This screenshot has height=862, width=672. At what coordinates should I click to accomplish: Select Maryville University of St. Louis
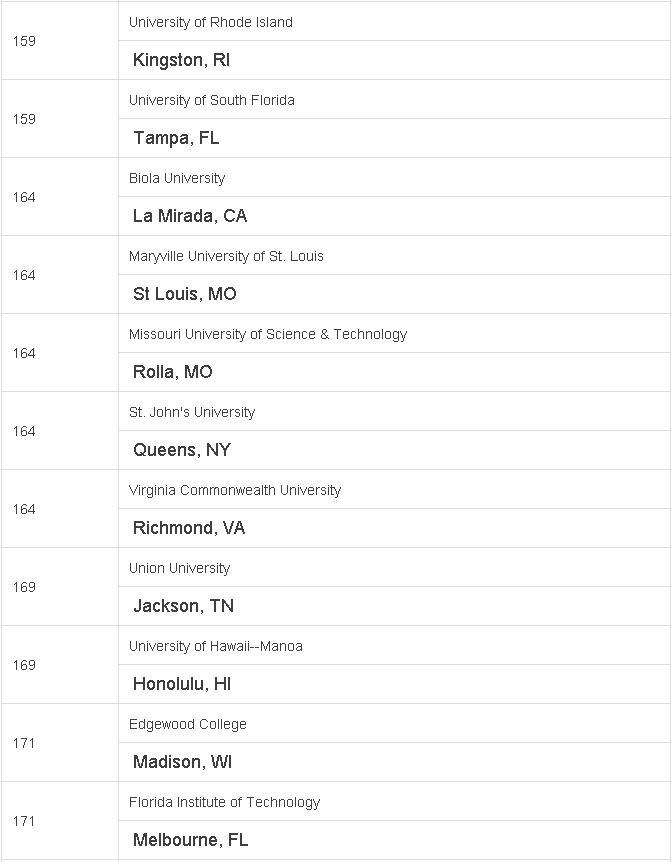(226, 257)
